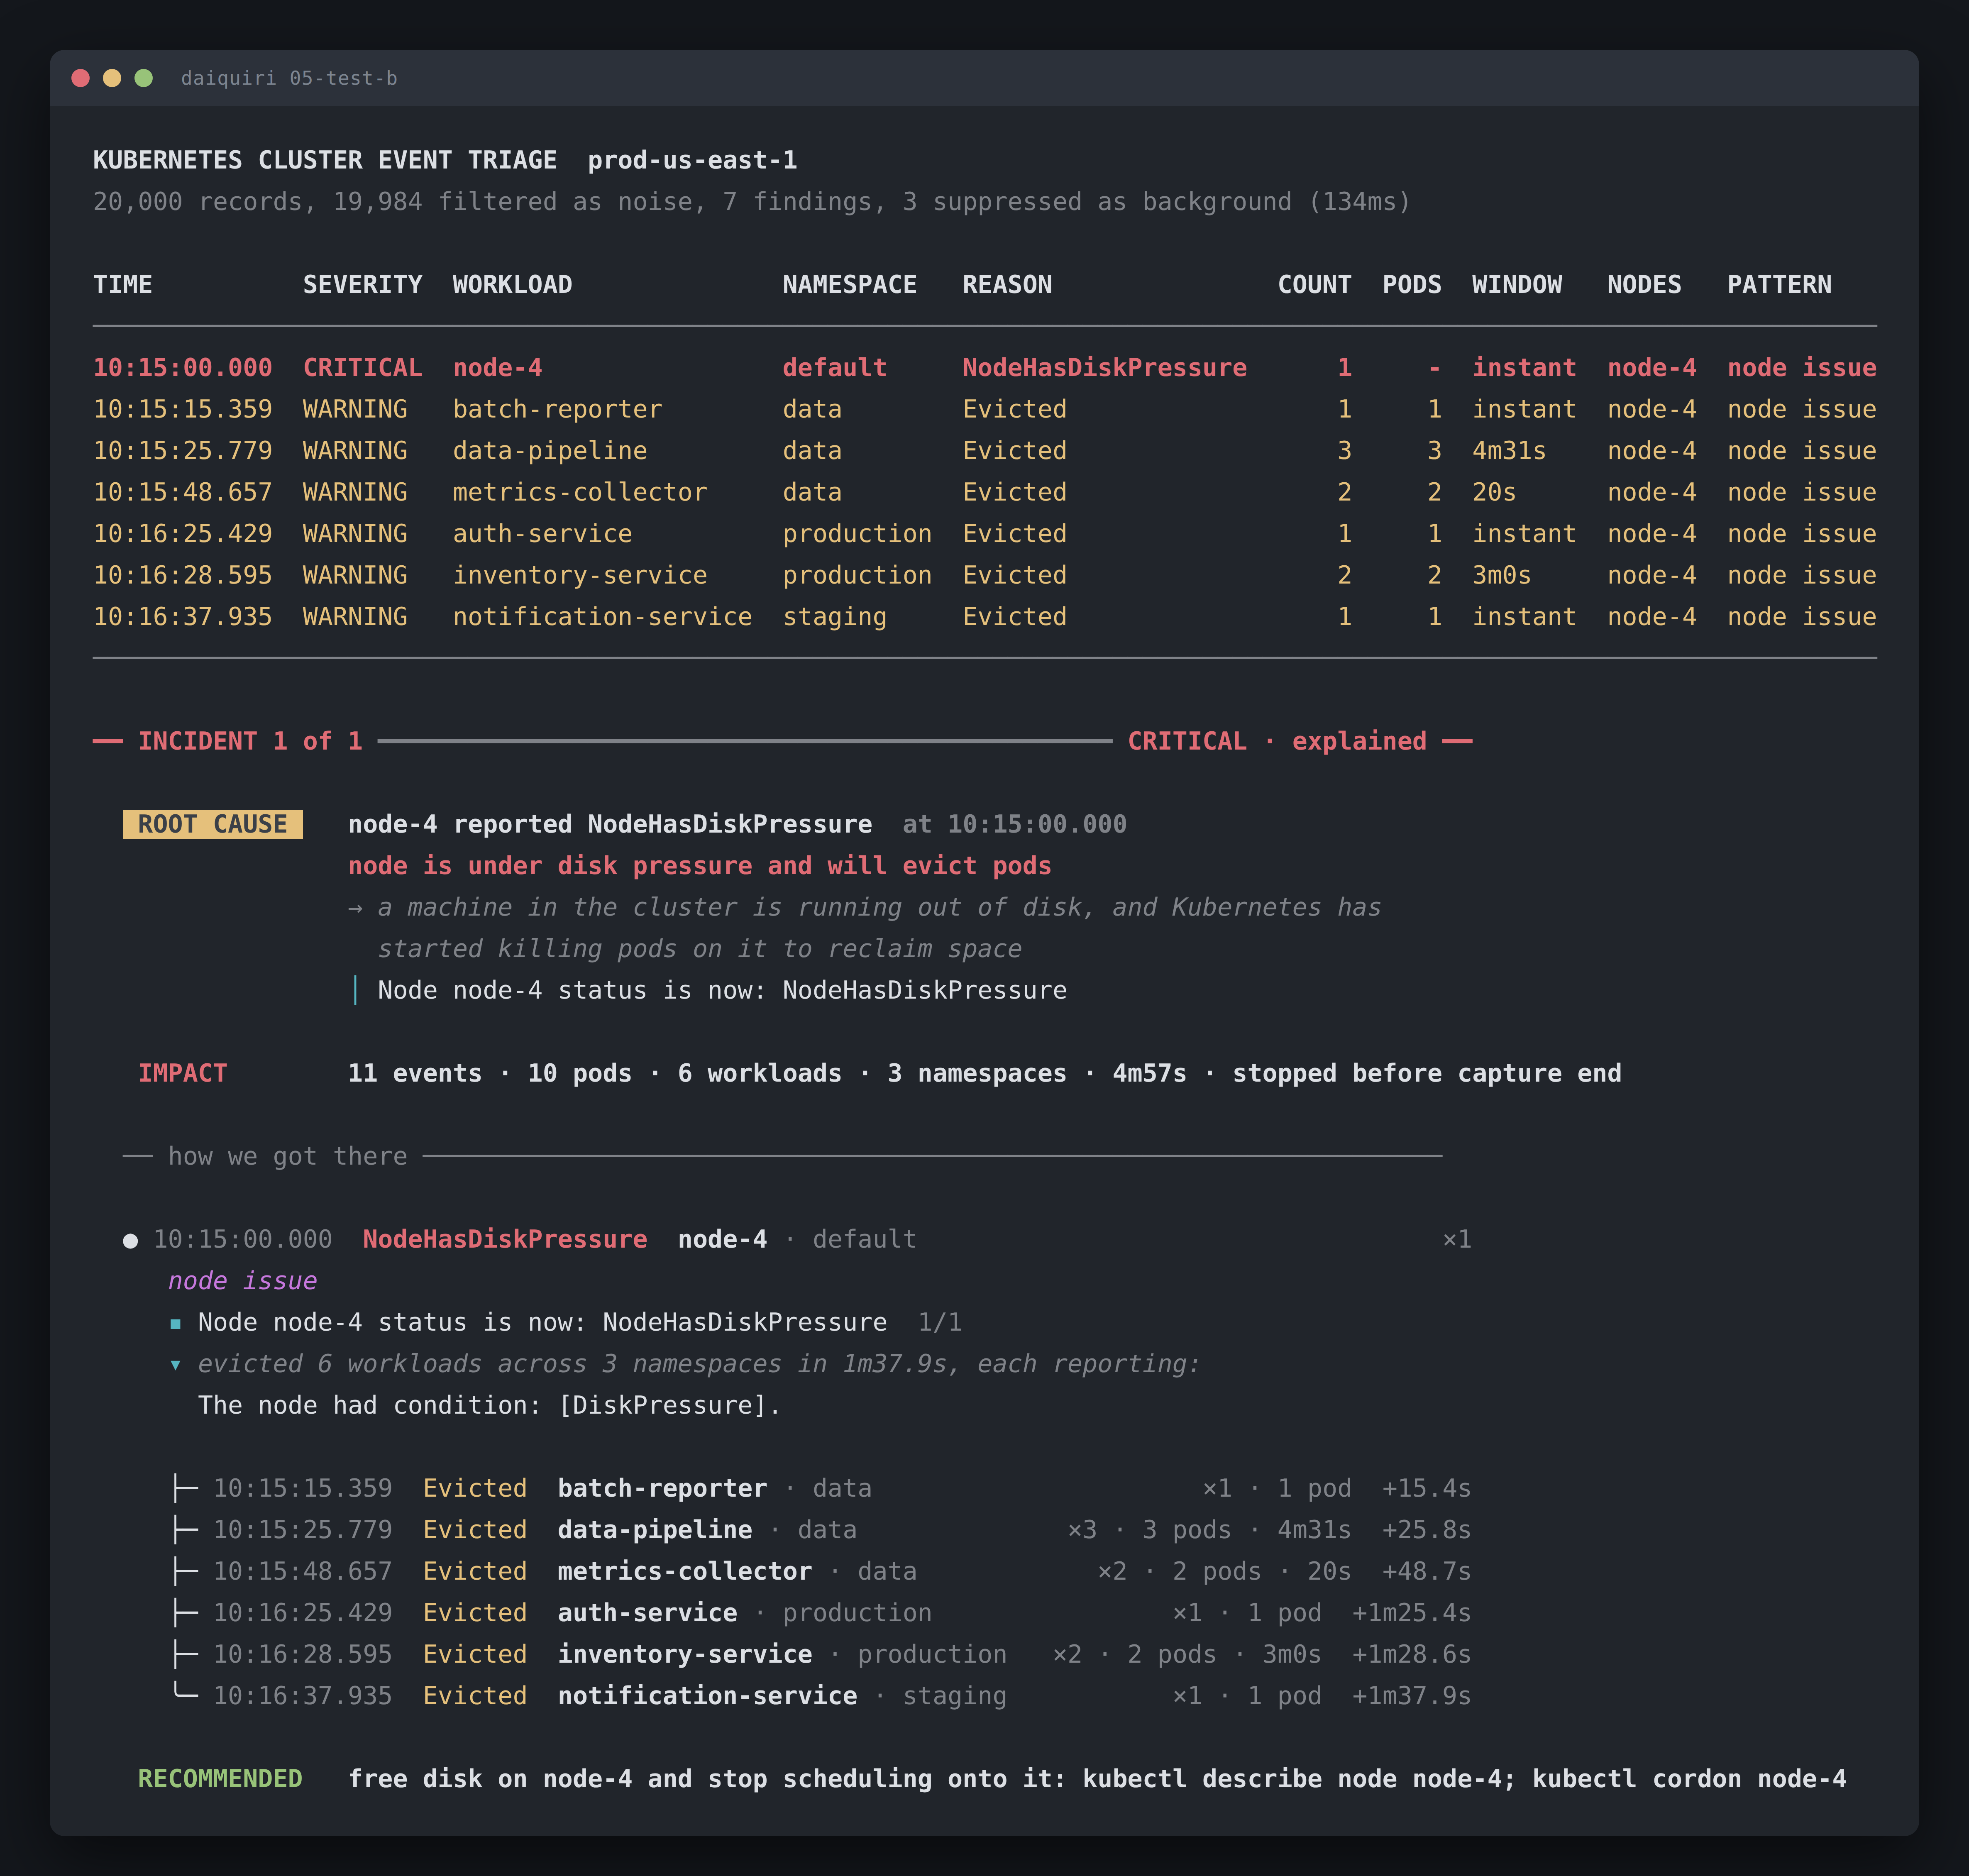
Task: Click the green maximize window dot
Action: pyautogui.click(x=143, y=78)
